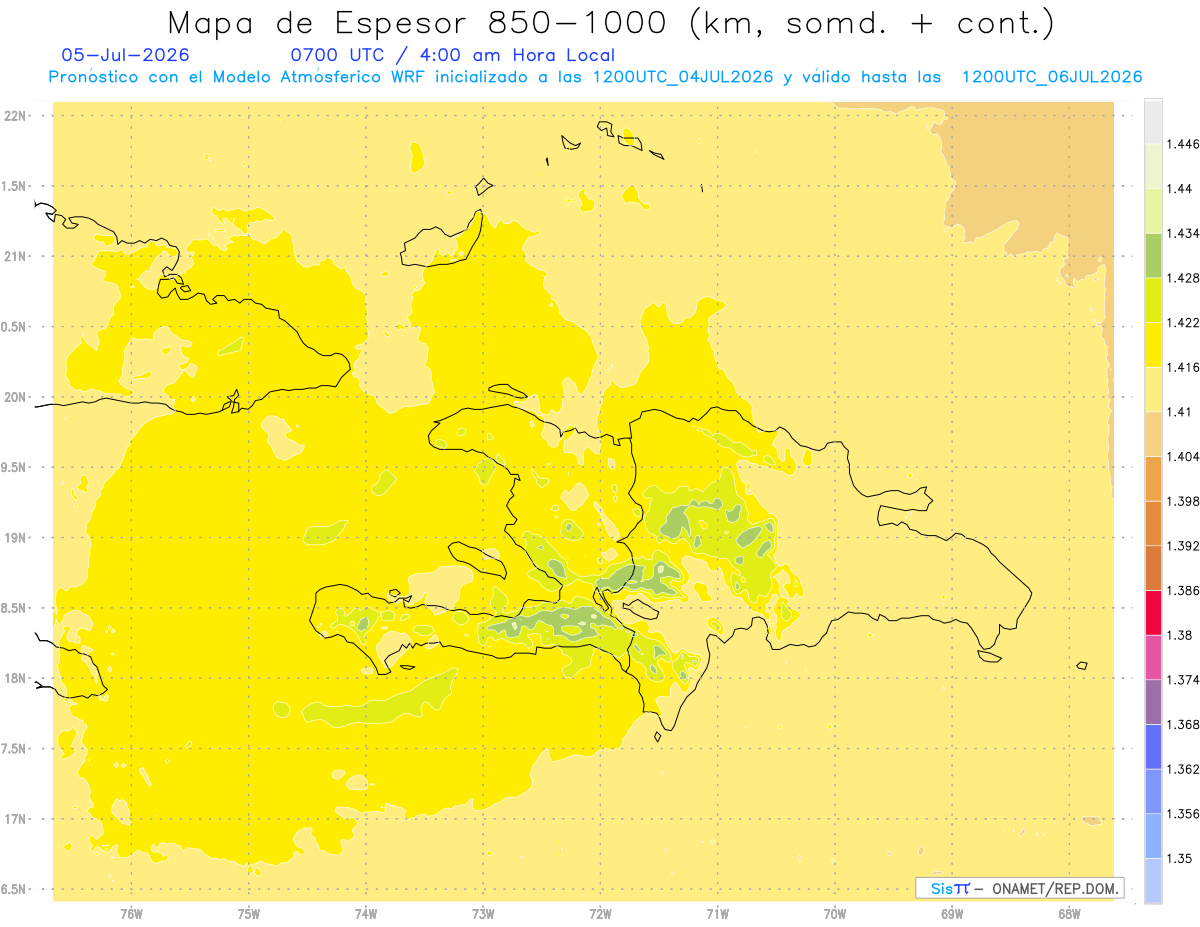The width and height of the screenshot is (1200, 927).
Task: Click the legend value '1.446'
Action: click(1182, 144)
